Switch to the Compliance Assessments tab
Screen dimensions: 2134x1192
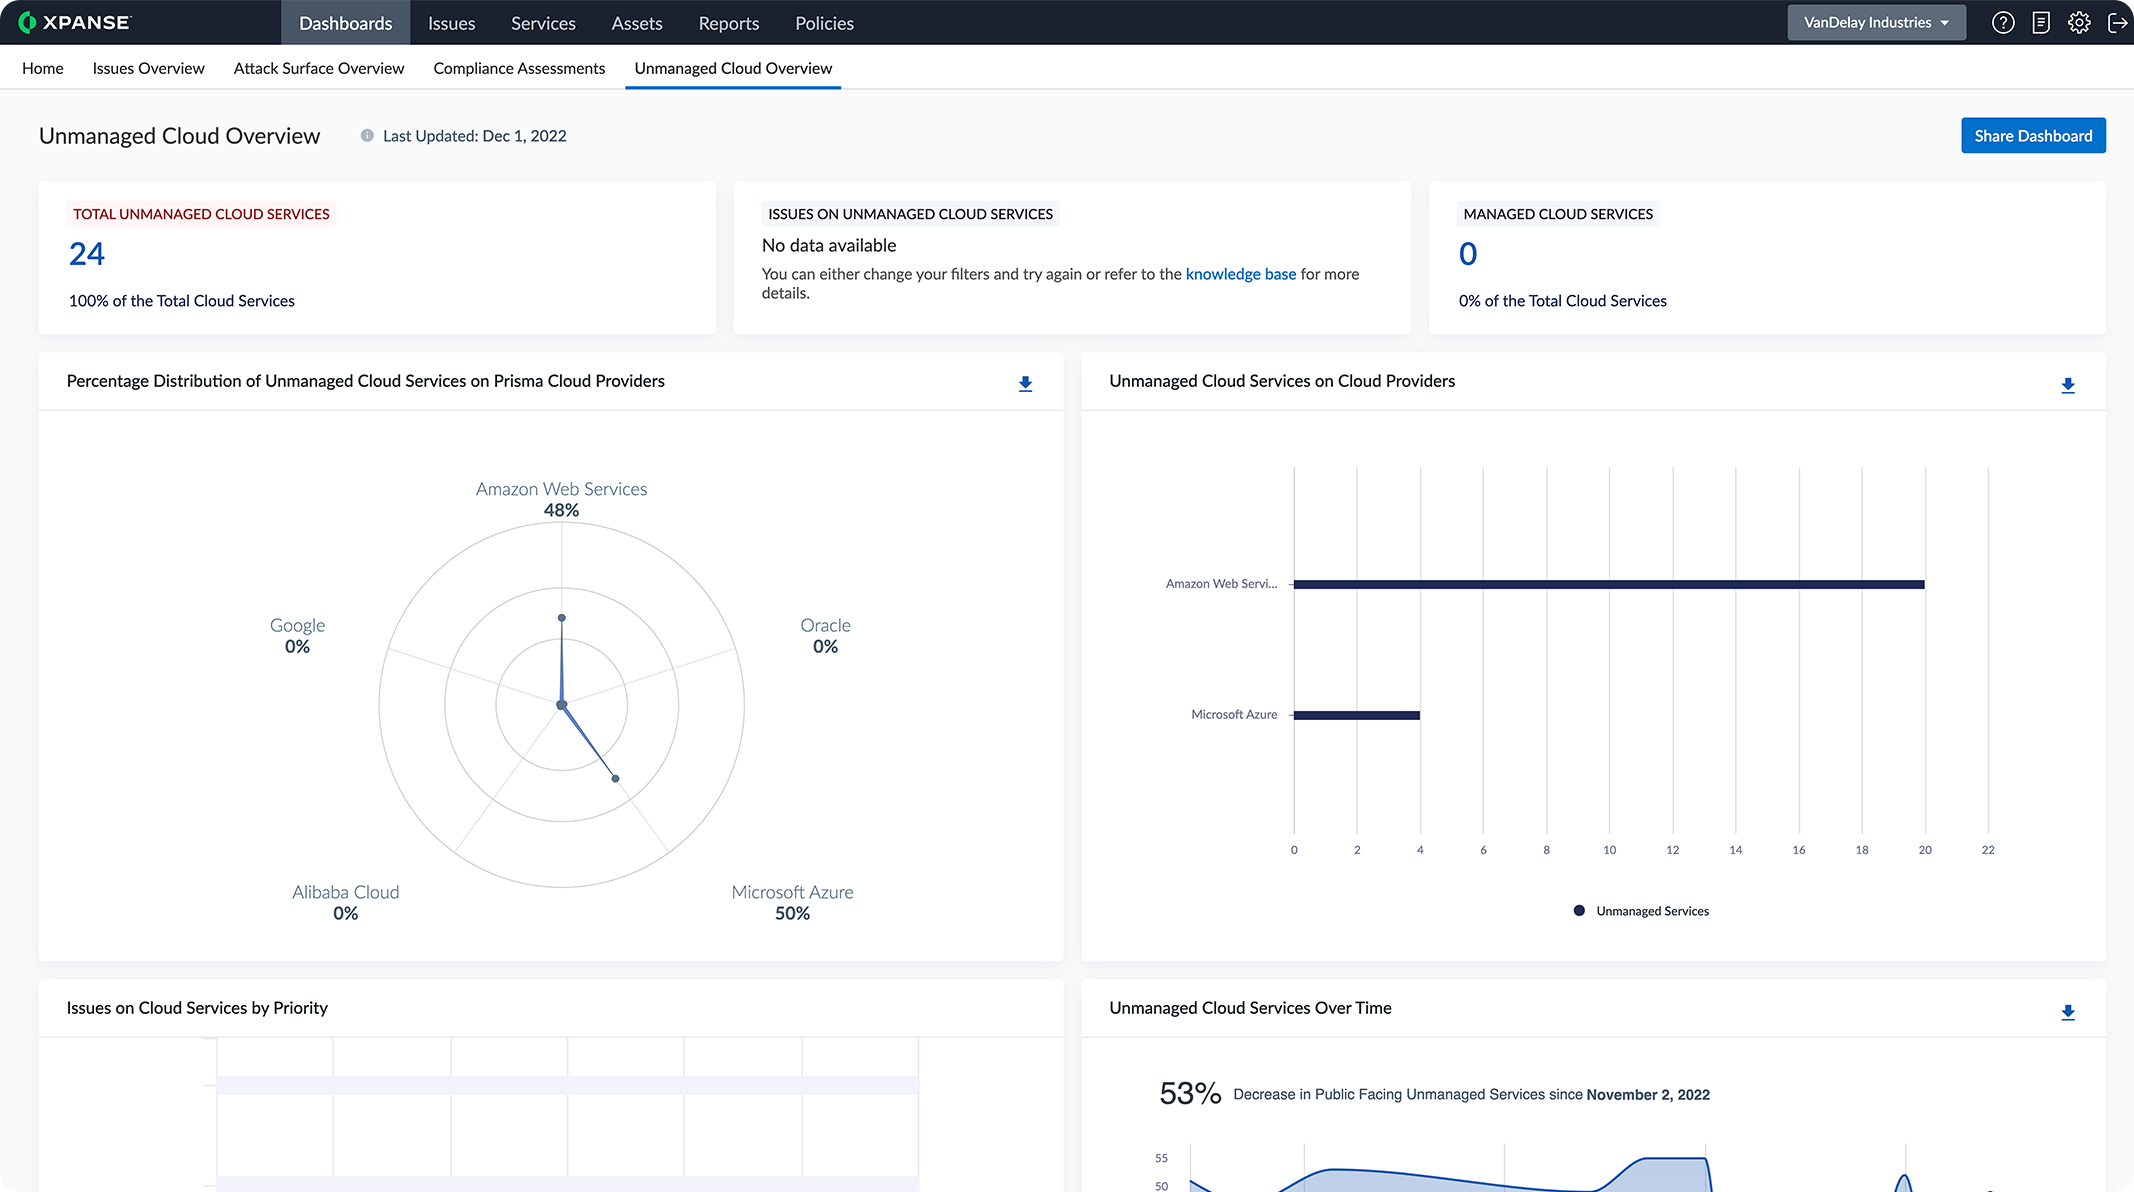[x=519, y=68]
